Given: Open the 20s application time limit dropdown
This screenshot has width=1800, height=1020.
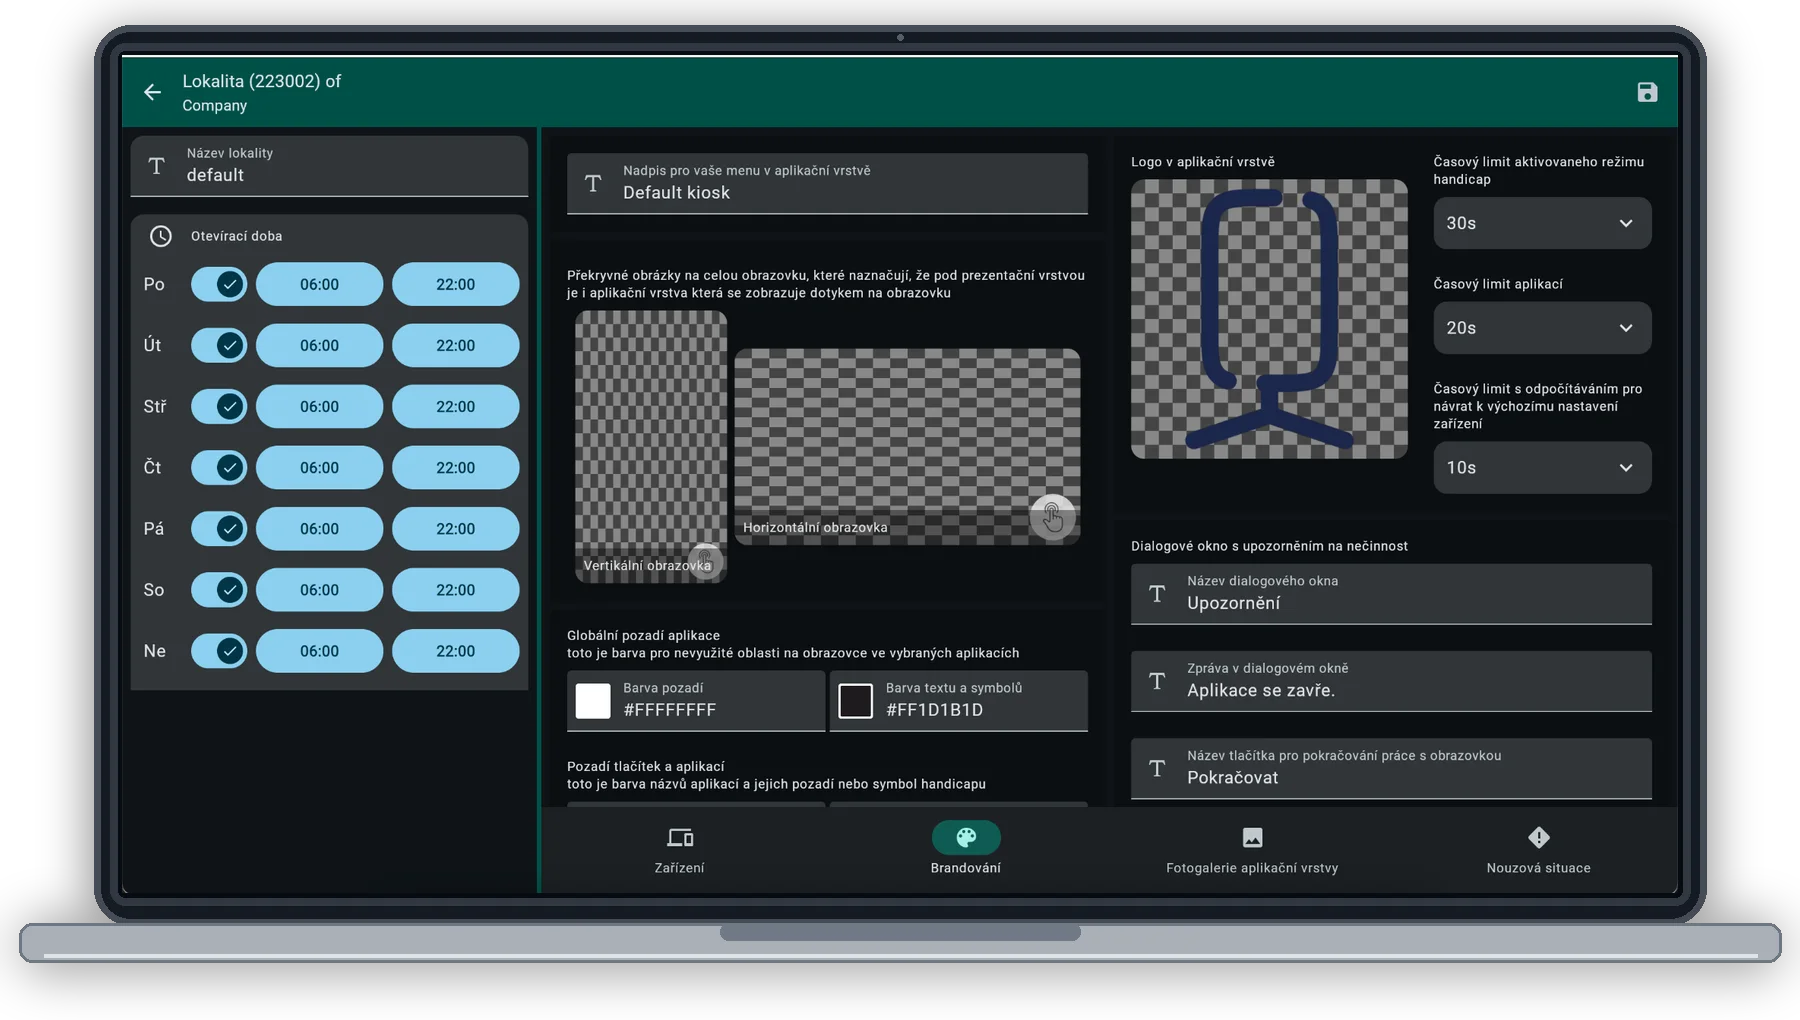Looking at the screenshot, I should pos(1542,328).
